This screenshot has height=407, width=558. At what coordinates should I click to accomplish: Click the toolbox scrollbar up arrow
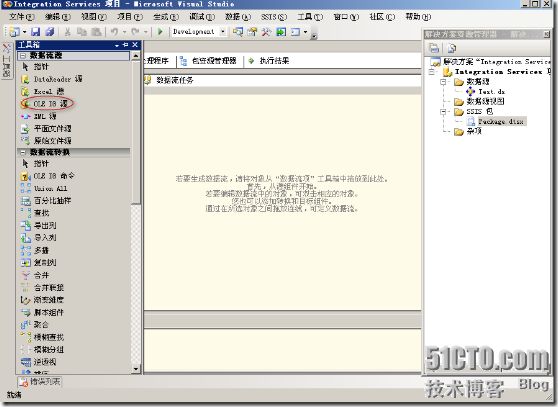(136, 56)
